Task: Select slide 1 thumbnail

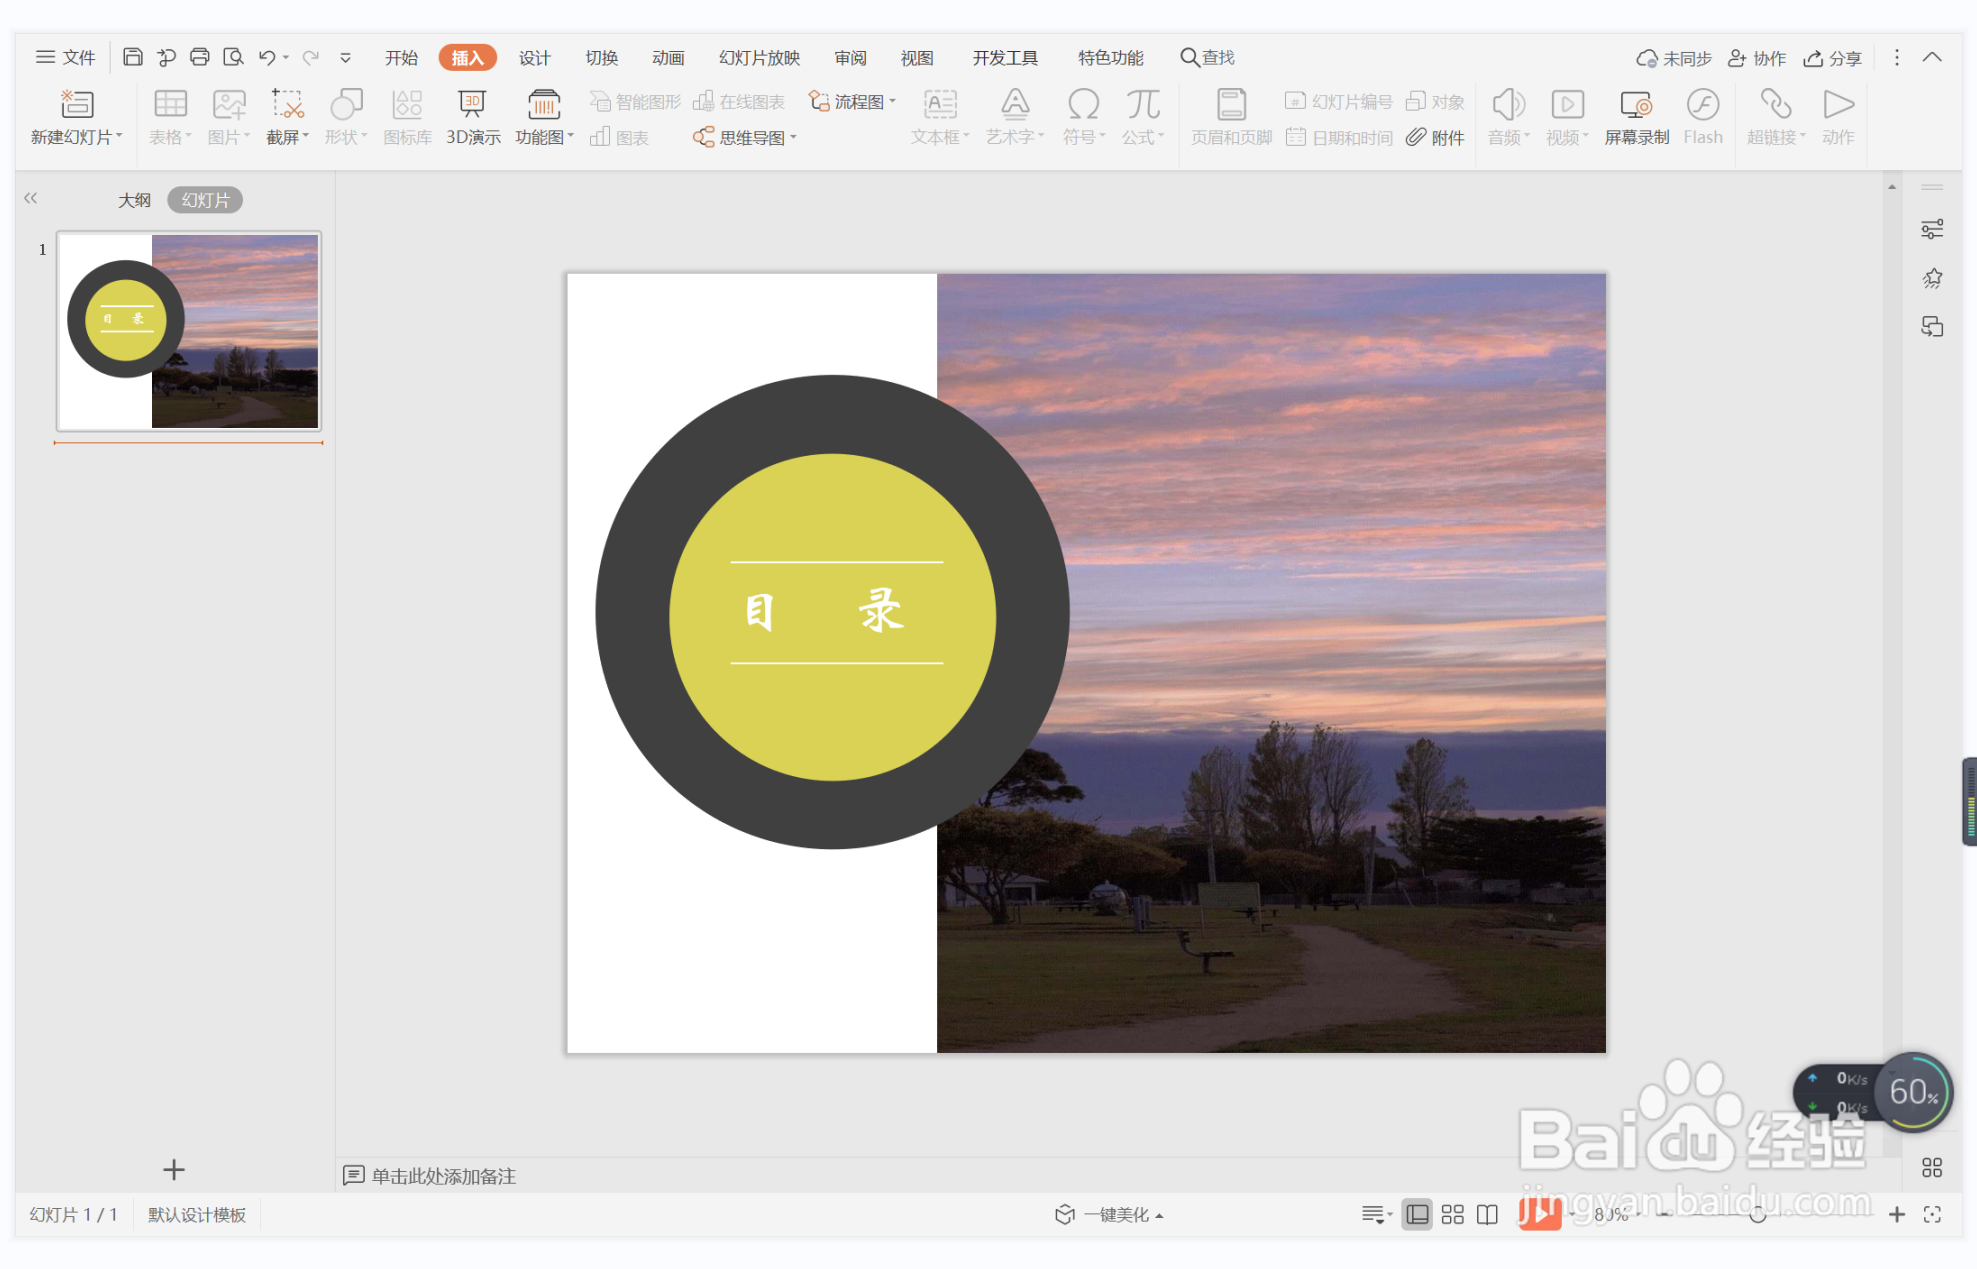Action: pyautogui.click(x=189, y=331)
